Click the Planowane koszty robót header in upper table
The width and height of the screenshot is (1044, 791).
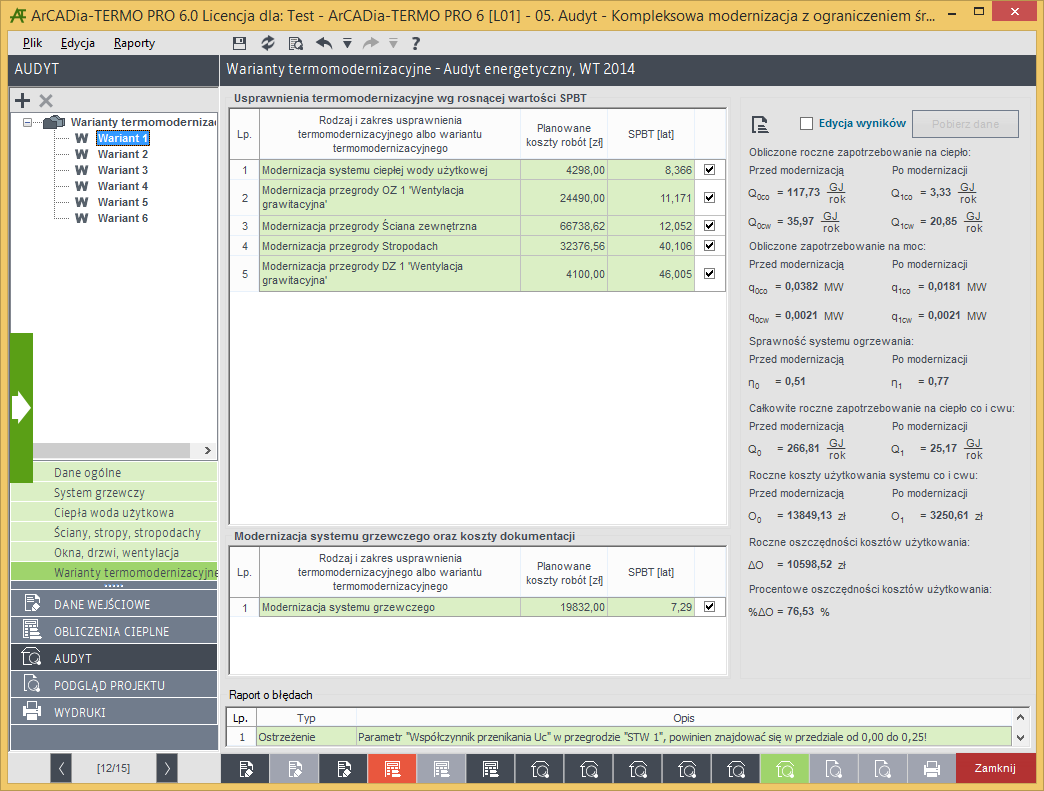click(x=564, y=134)
